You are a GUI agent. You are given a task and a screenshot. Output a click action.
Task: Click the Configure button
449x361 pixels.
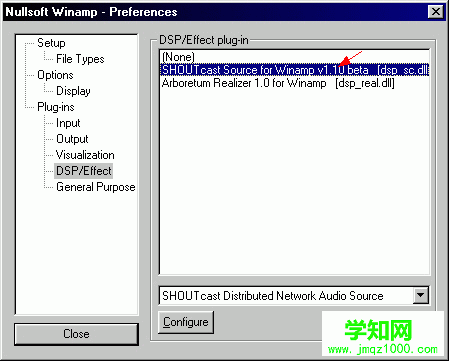186,322
